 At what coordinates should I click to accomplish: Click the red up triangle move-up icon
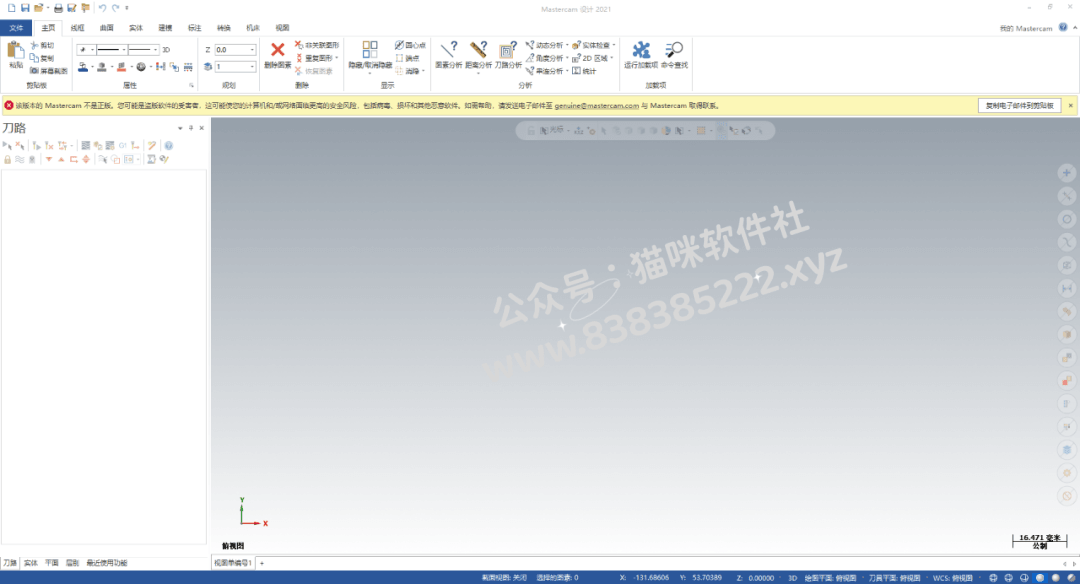coord(61,159)
